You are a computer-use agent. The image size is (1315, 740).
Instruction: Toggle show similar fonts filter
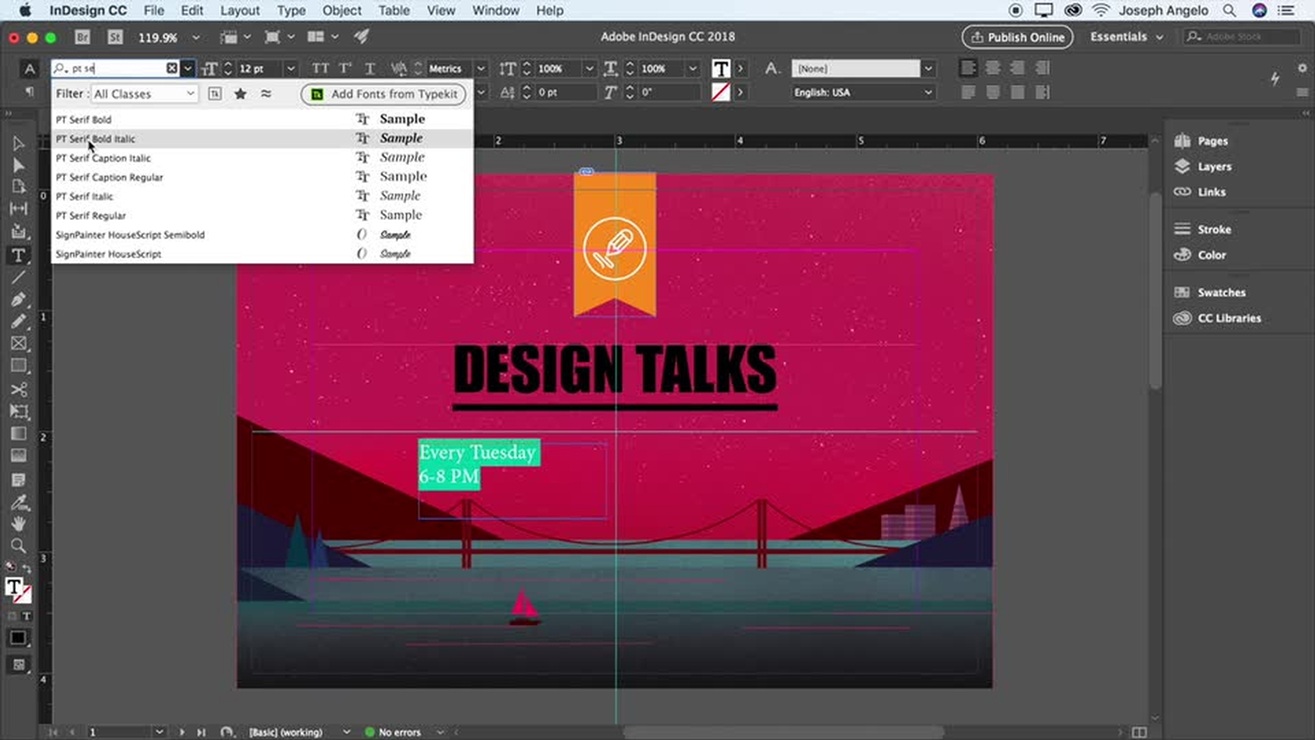click(x=266, y=94)
